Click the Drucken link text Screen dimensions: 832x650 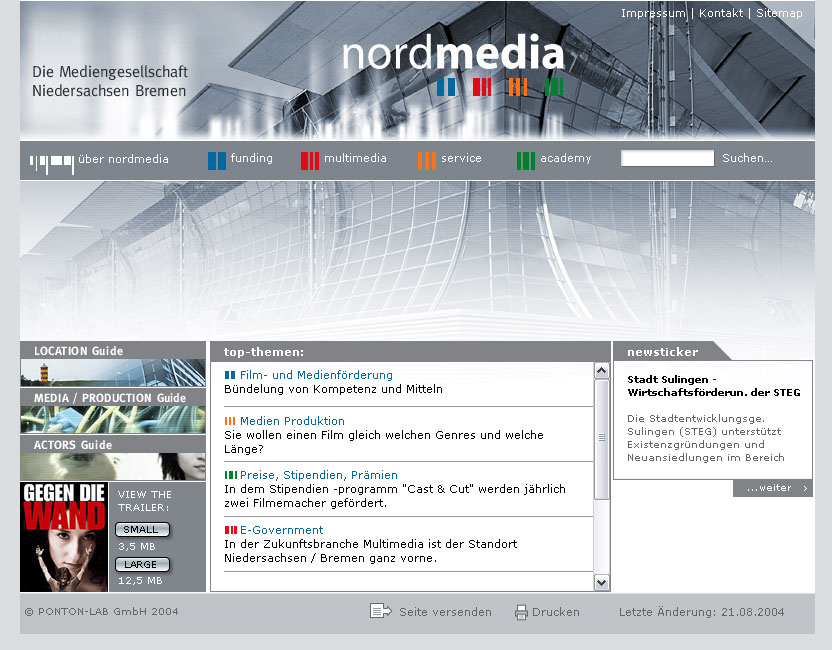point(556,612)
